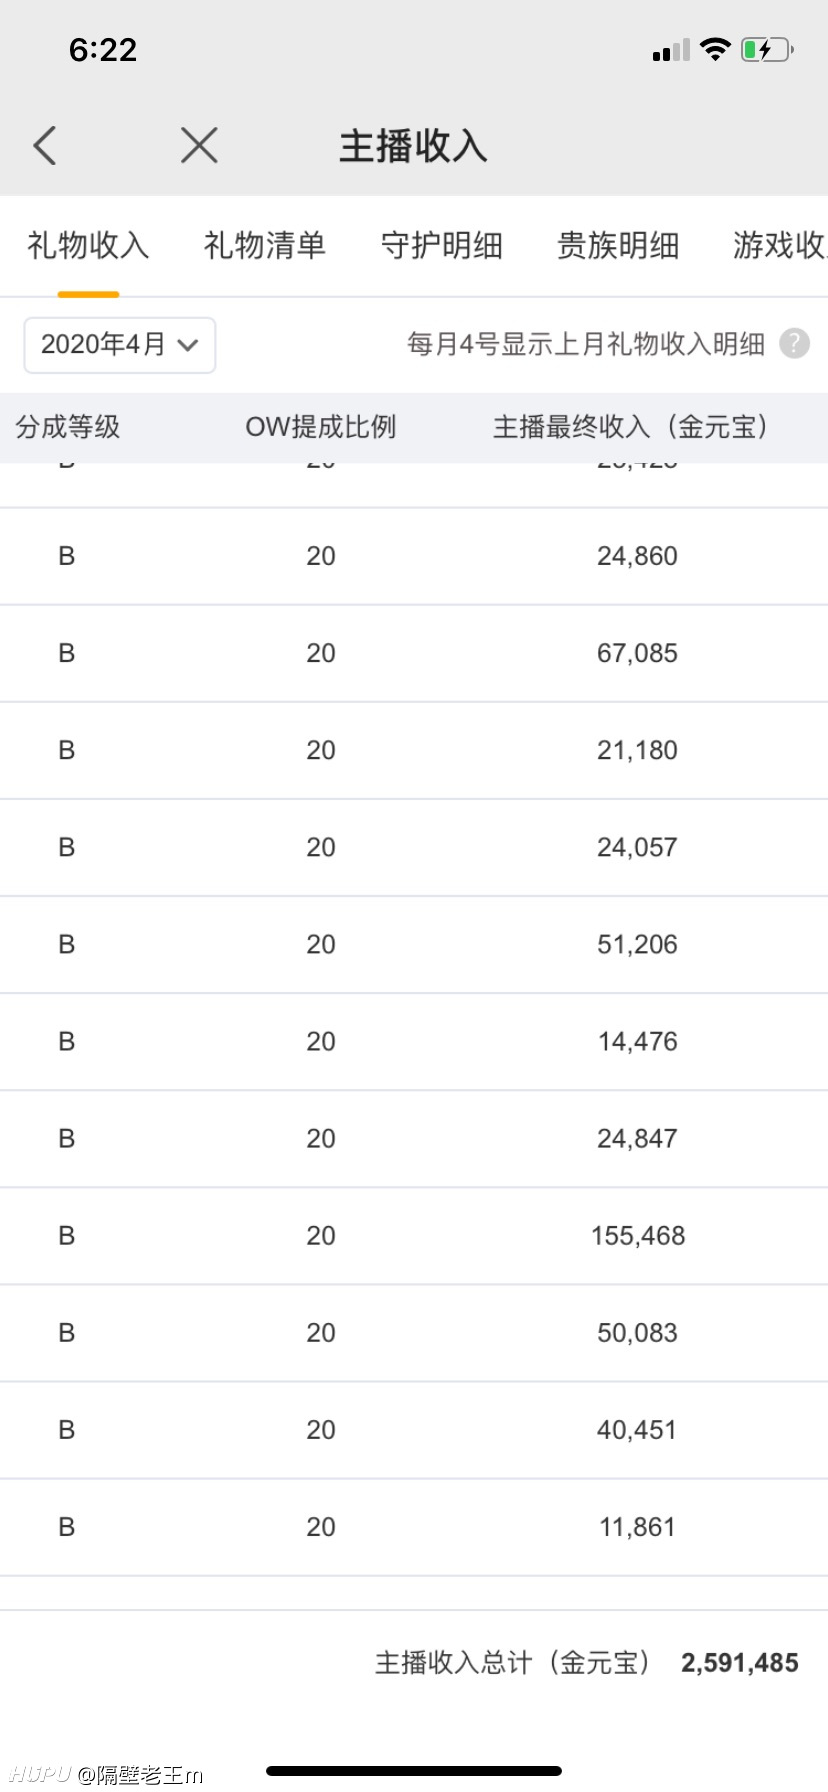The image size is (828, 1792).
Task: Tap the iOS home indicator bar
Action: 414,1770
